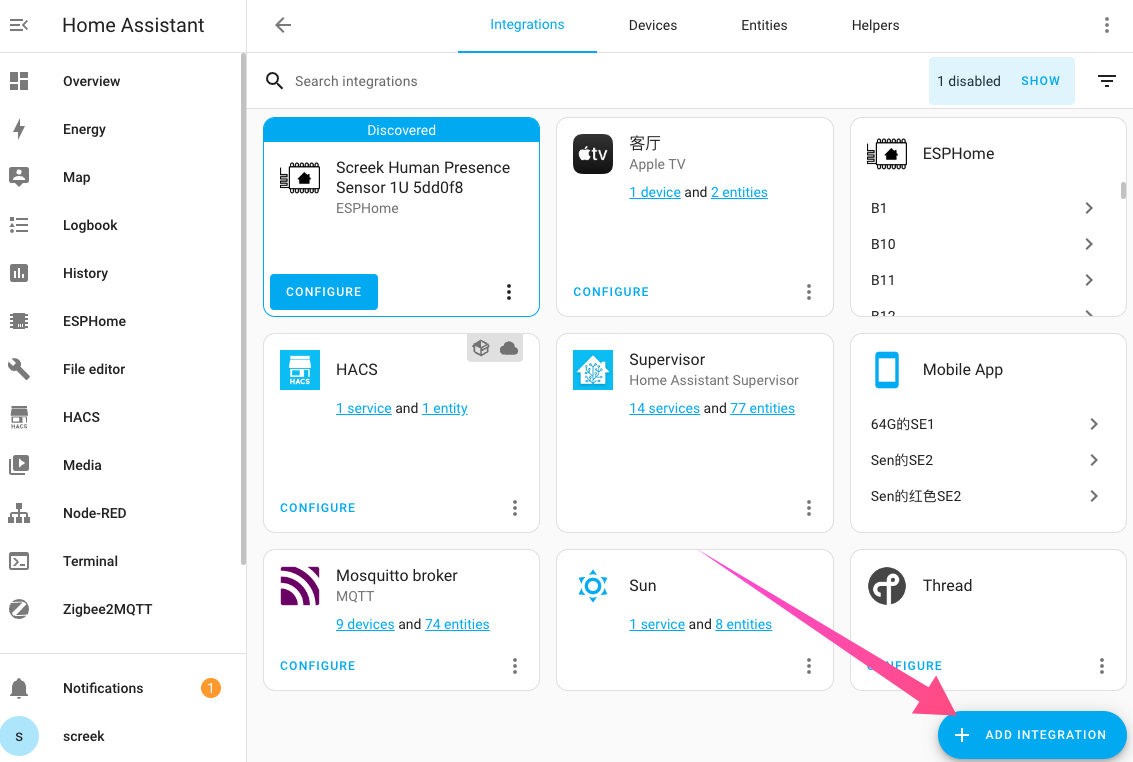The width and height of the screenshot is (1133, 762).
Task: Open three-dot menu on Mosquitto broker card
Action: click(x=515, y=666)
